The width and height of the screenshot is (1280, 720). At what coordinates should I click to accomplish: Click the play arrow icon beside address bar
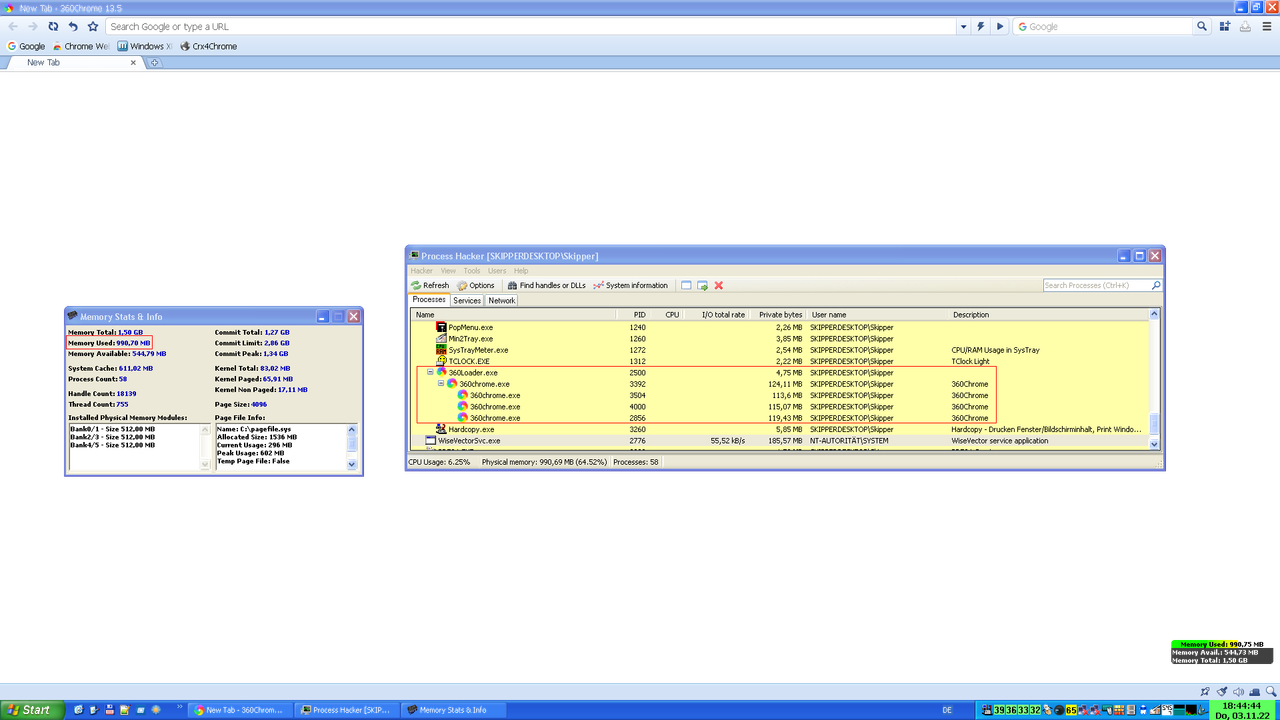point(999,27)
